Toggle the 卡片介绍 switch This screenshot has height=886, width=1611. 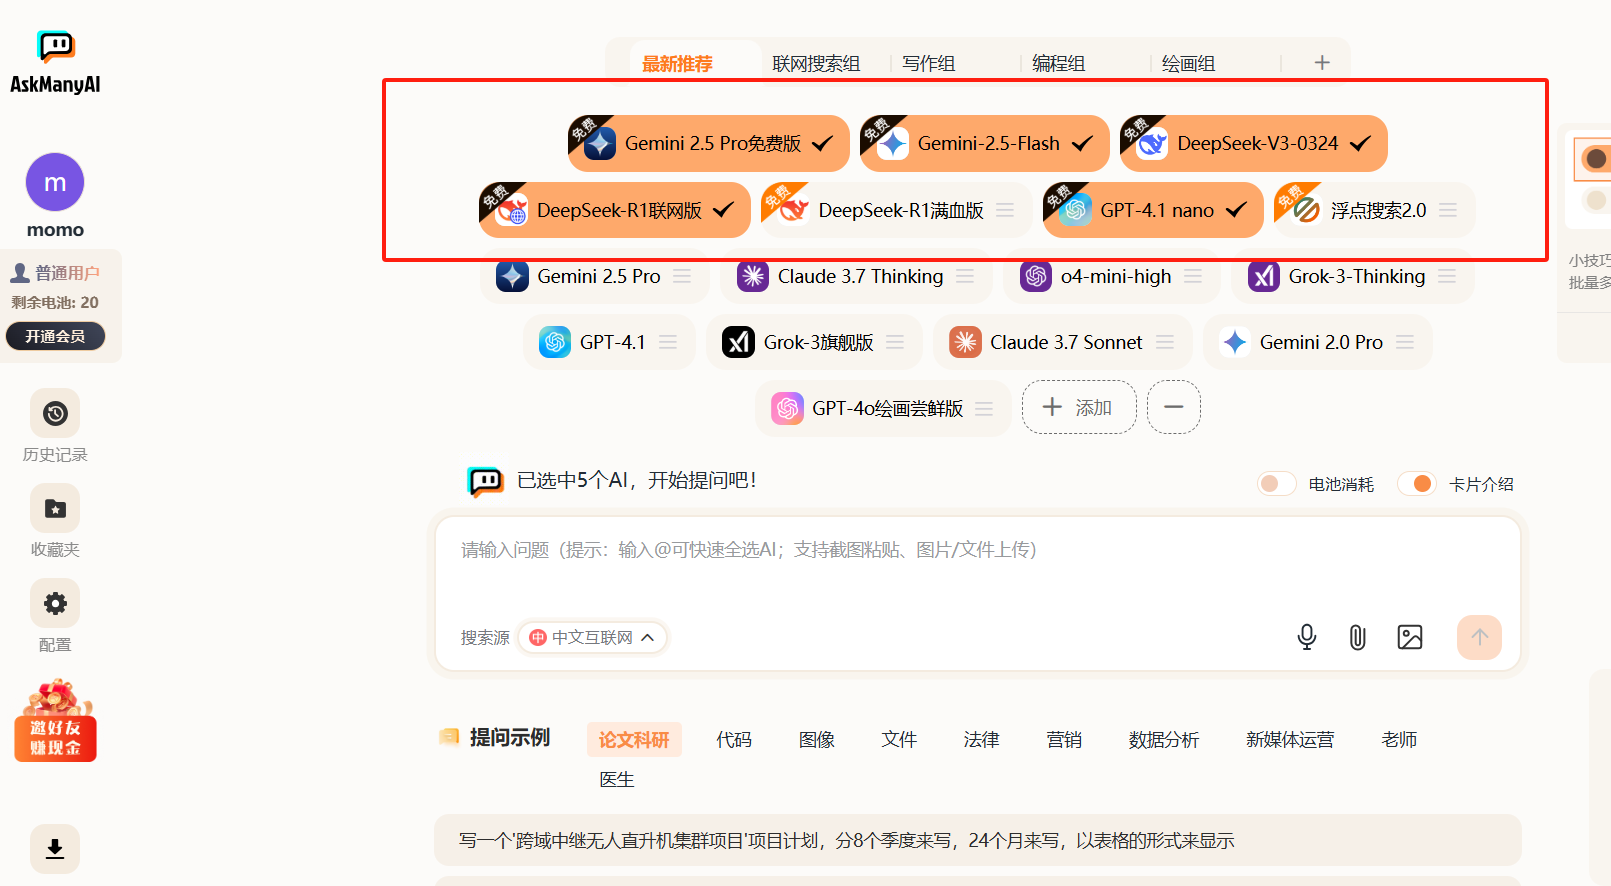coord(1416,484)
